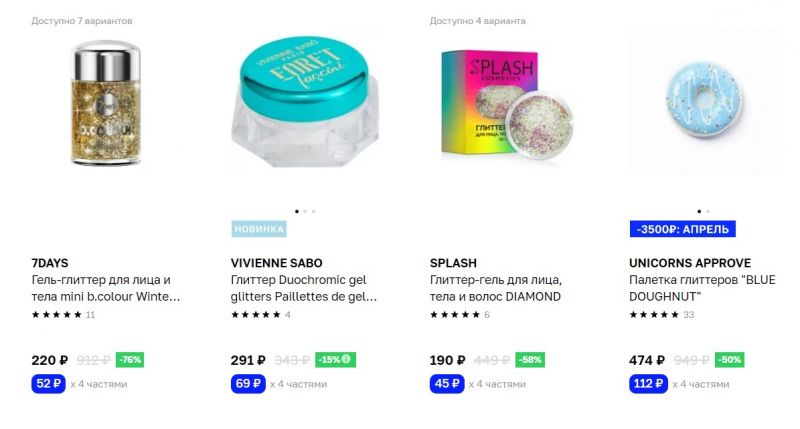The height and width of the screenshot is (429, 800).
Task: Select second carousel dot under Vivienne Sabo image
Action: [x=305, y=211]
